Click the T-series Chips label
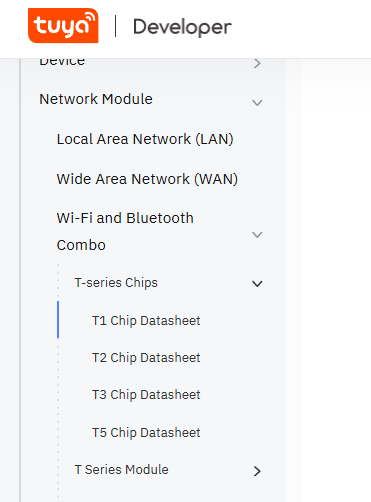The height and width of the screenshot is (502, 371). 116,283
